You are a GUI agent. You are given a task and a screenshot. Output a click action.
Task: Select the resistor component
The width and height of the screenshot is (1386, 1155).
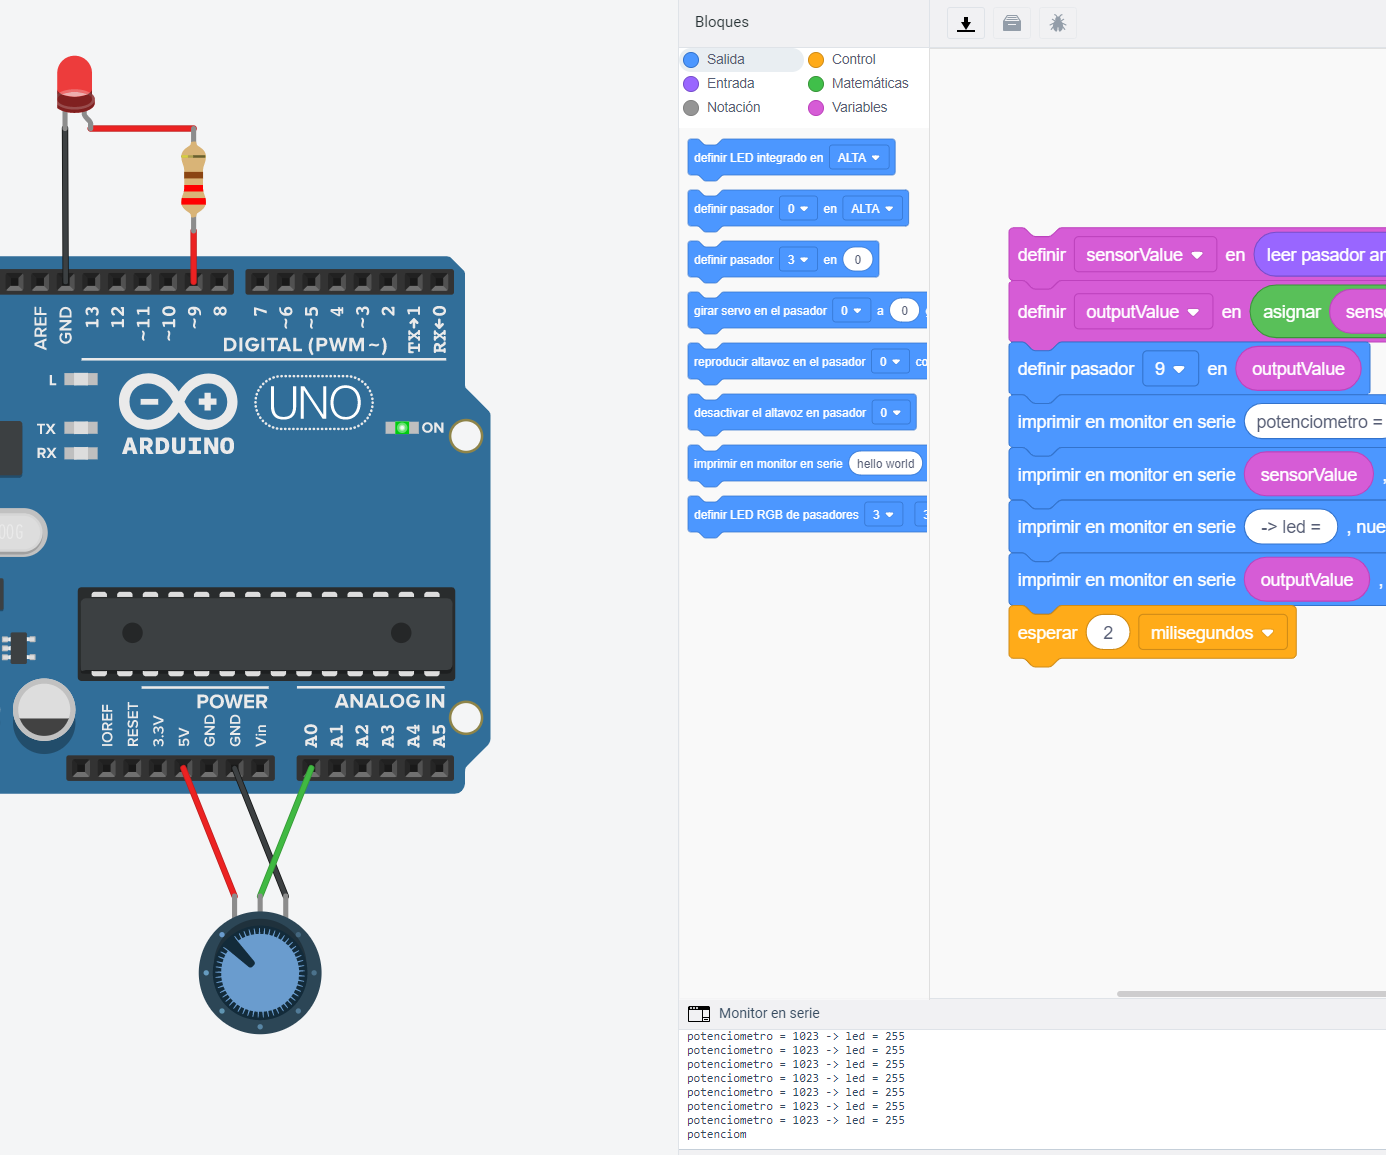(x=193, y=180)
